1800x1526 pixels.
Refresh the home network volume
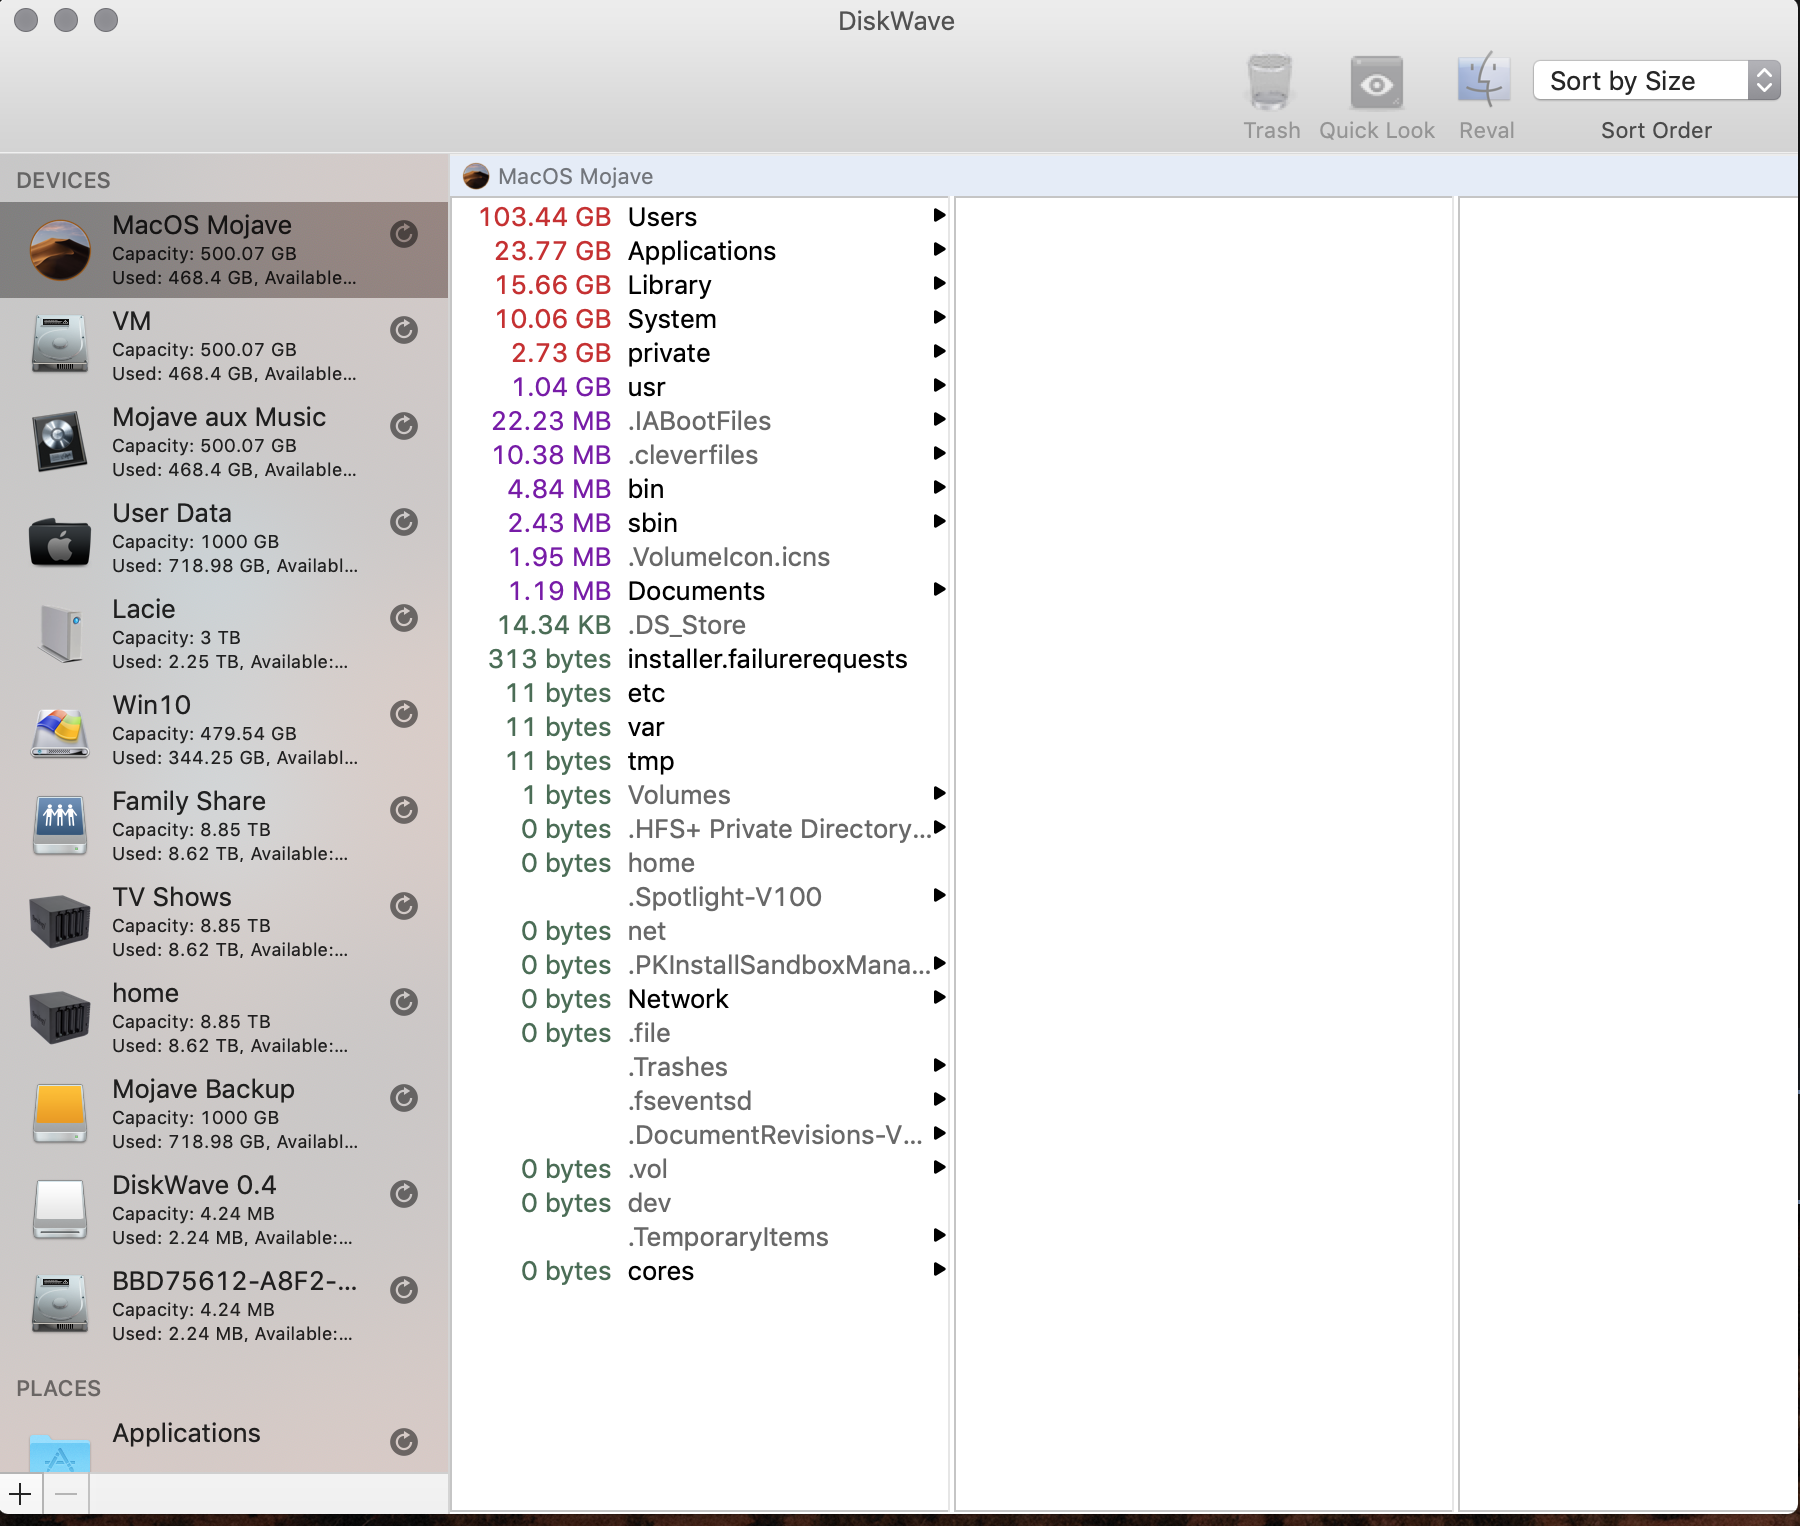404,1002
